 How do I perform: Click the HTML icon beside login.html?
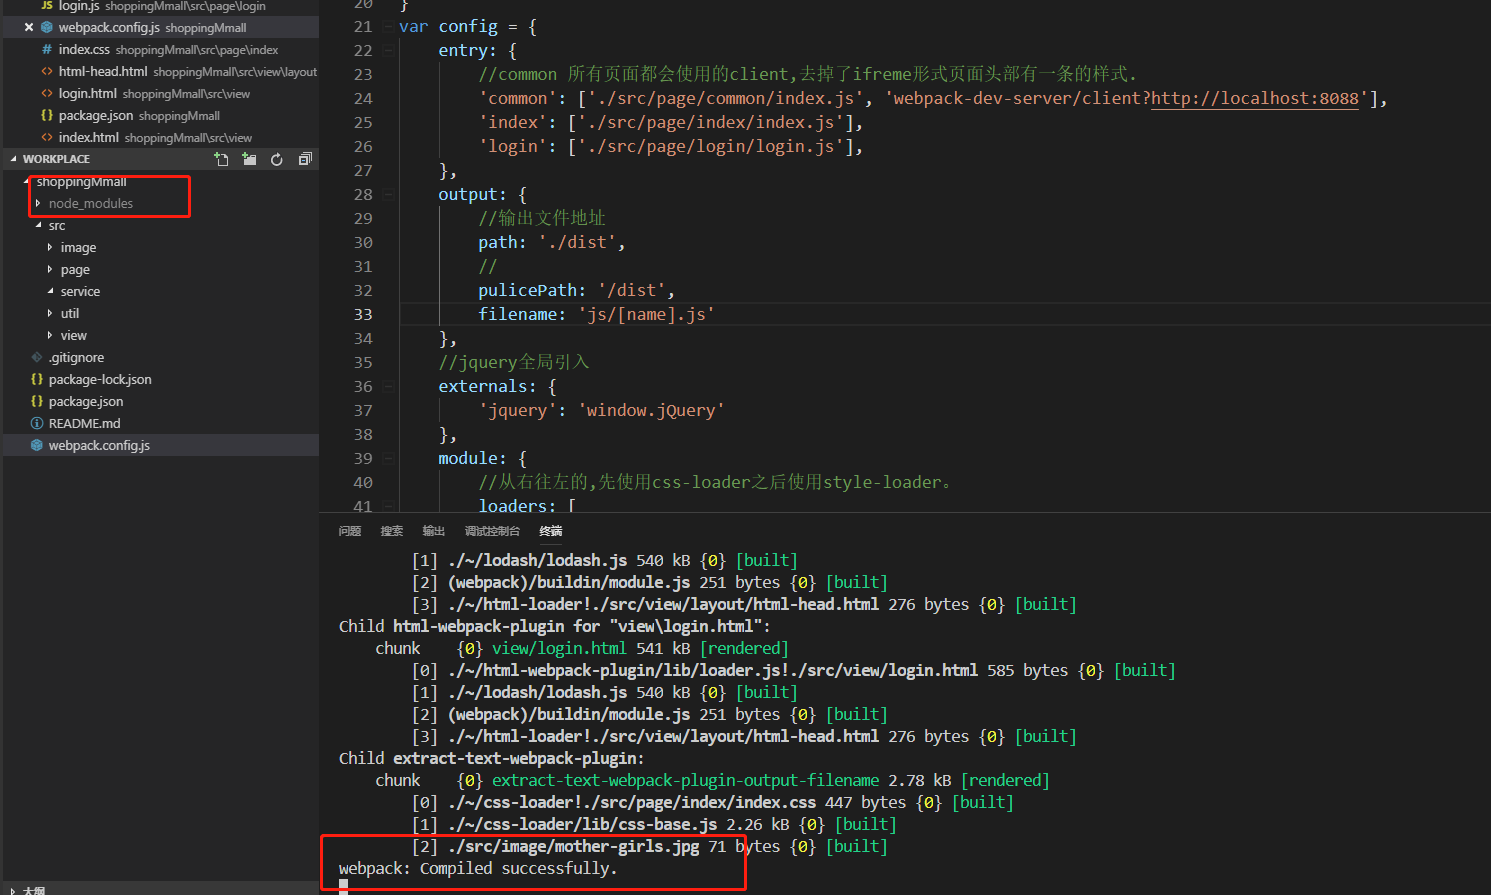(47, 93)
